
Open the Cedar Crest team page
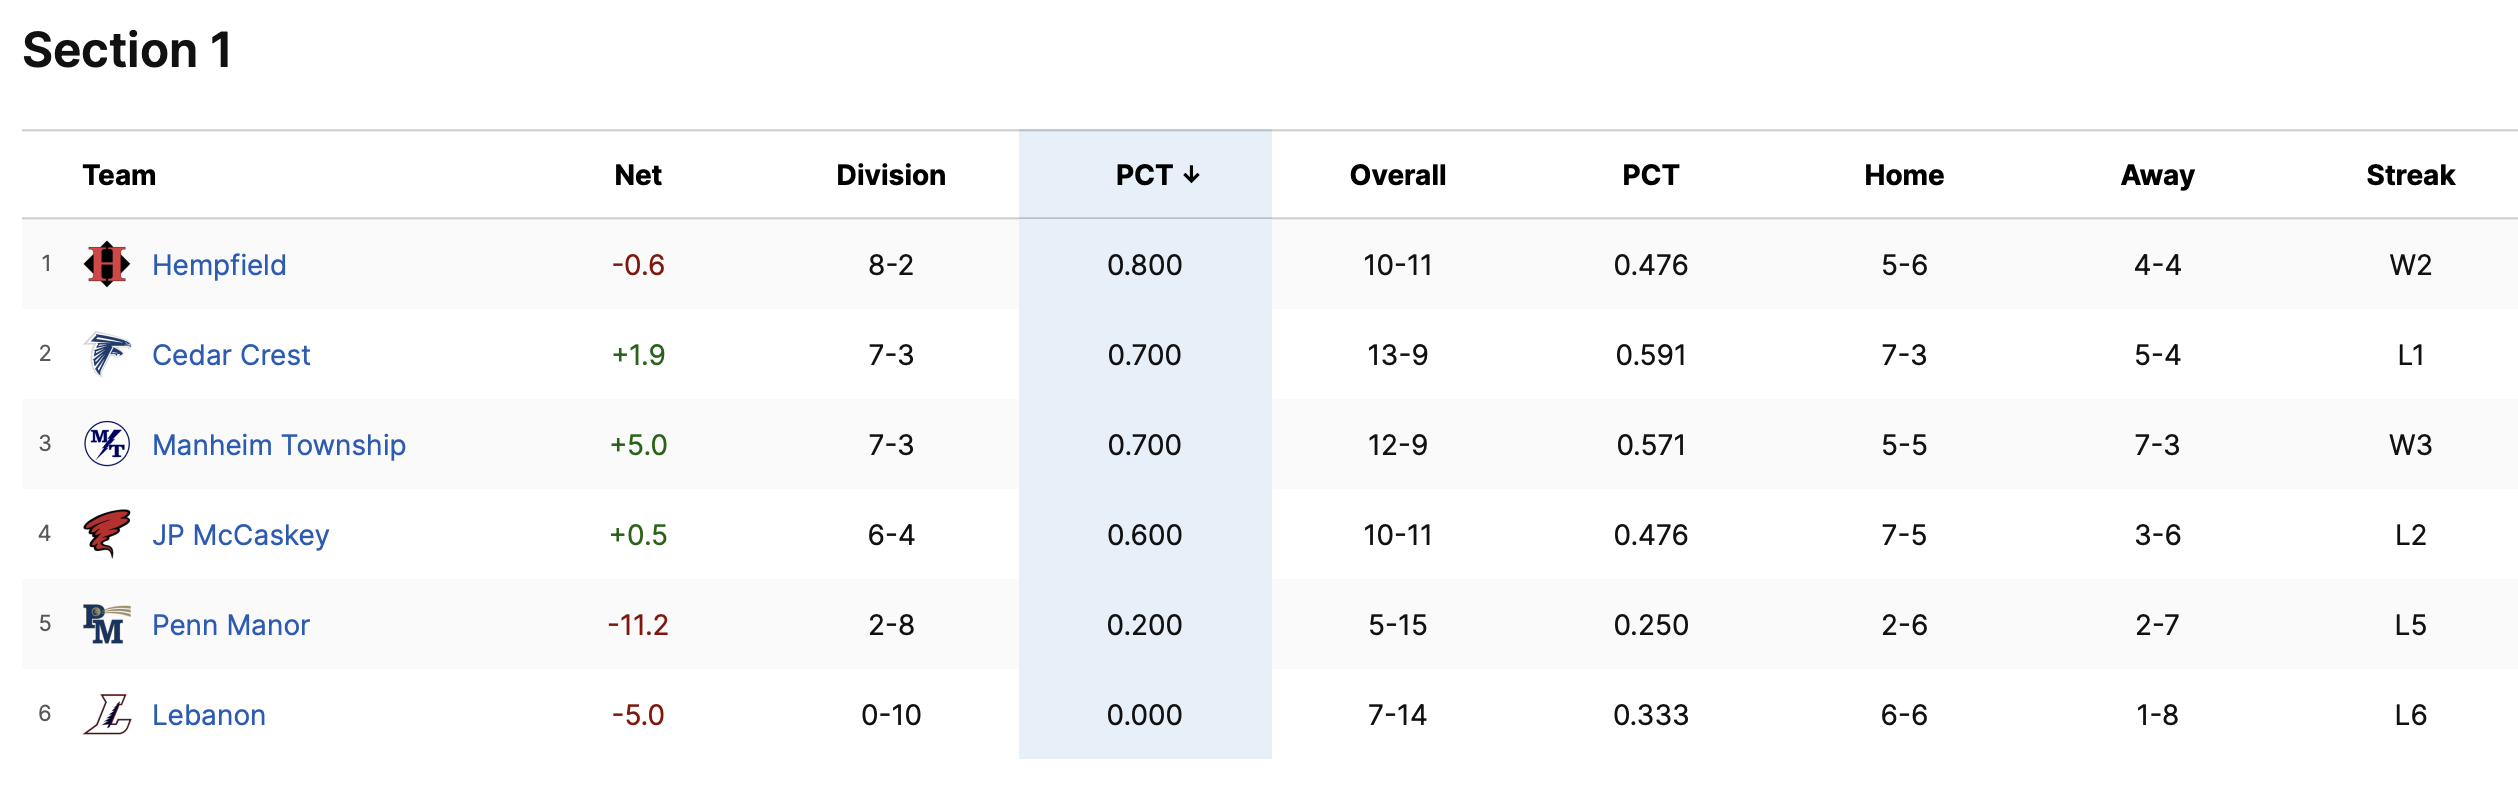tap(231, 355)
